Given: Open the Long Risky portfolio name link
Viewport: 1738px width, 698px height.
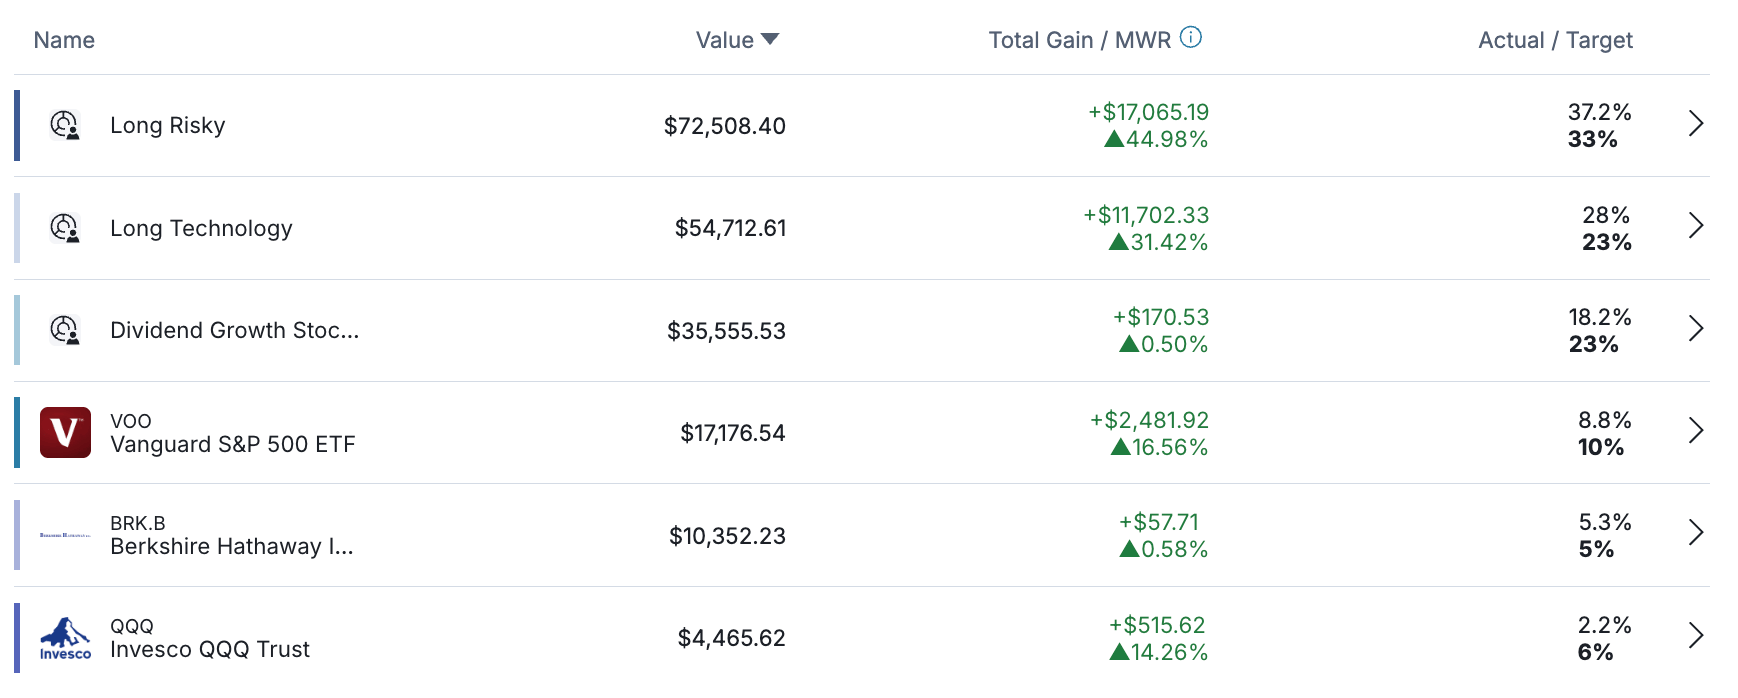Looking at the screenshot, I should (168, 125).
